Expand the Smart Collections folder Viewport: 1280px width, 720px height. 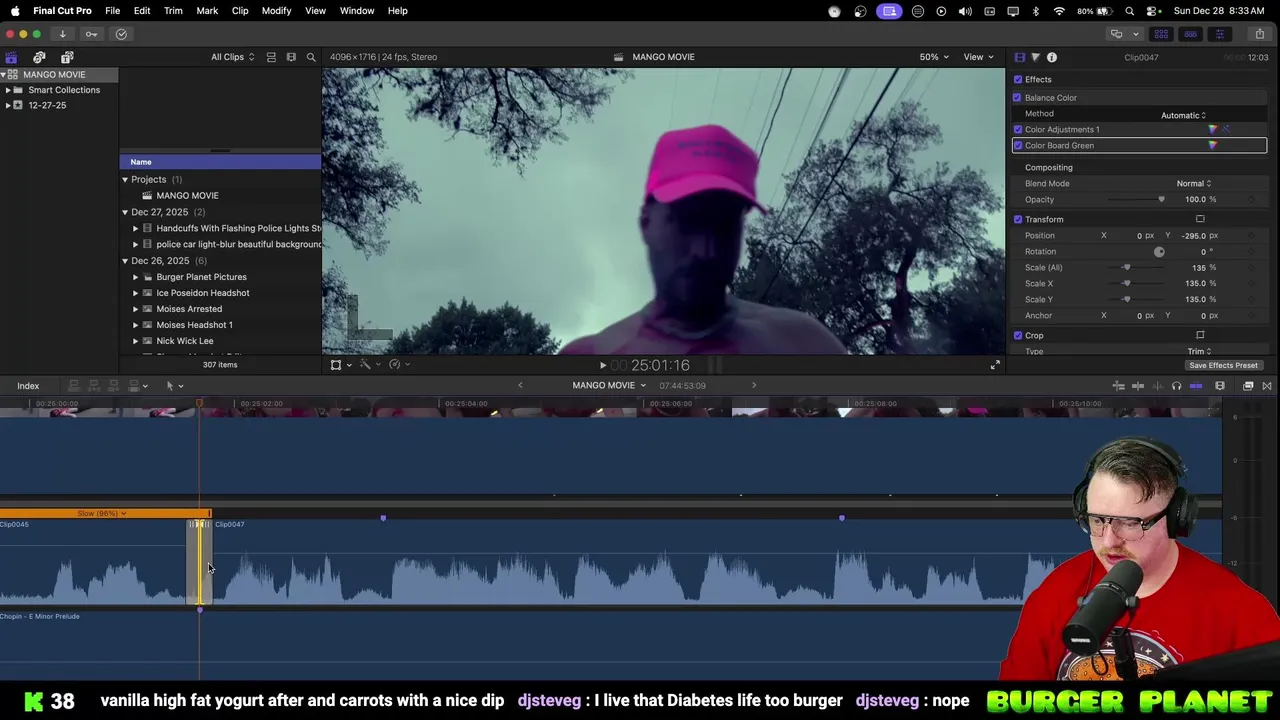(x=8, y=90)
